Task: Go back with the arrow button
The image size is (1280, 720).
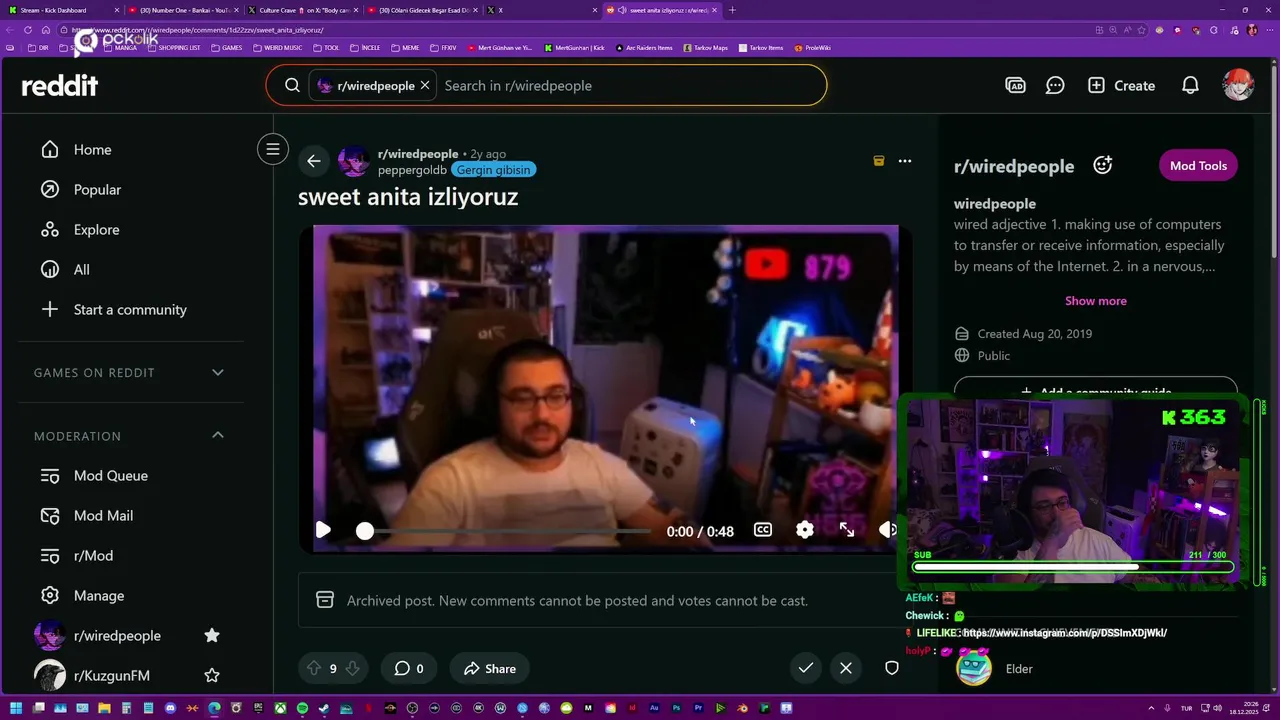Action: [314, 161]
